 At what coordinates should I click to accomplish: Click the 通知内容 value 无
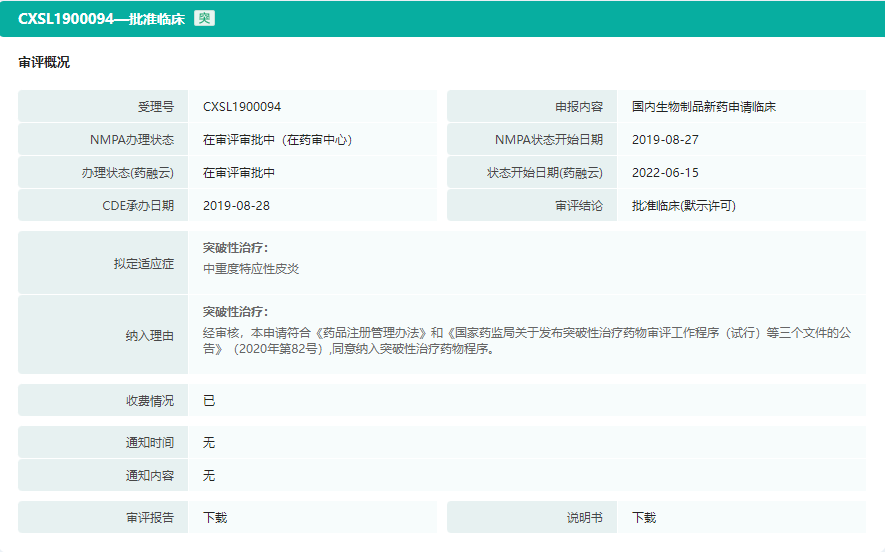[209, 476]
